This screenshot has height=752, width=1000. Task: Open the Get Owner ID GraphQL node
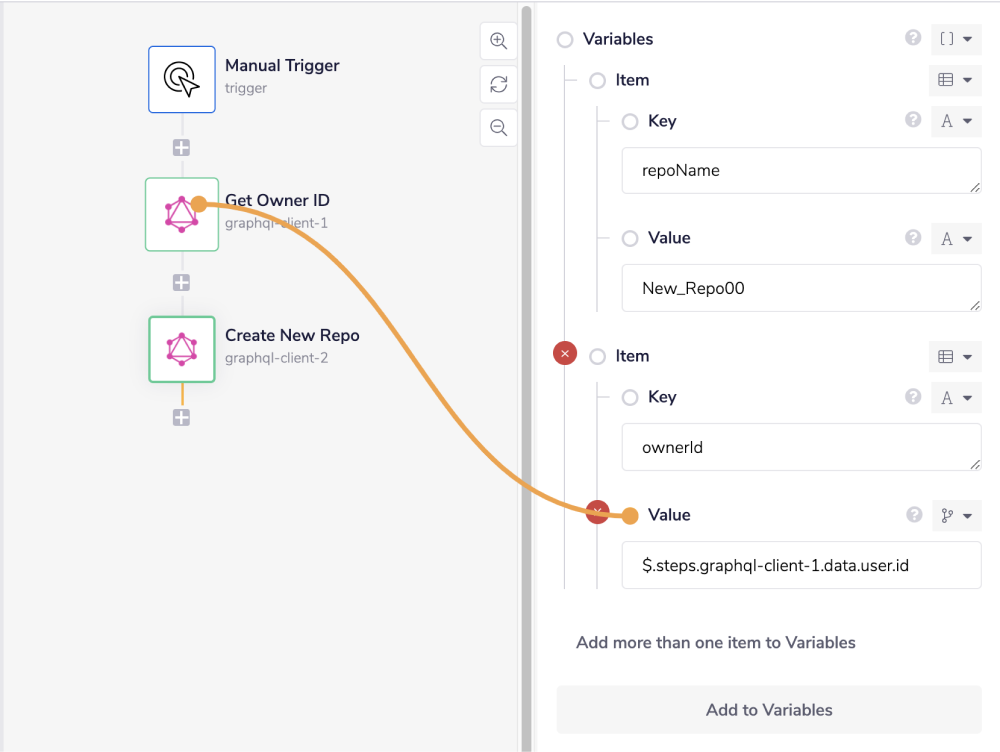coord(181,214)
